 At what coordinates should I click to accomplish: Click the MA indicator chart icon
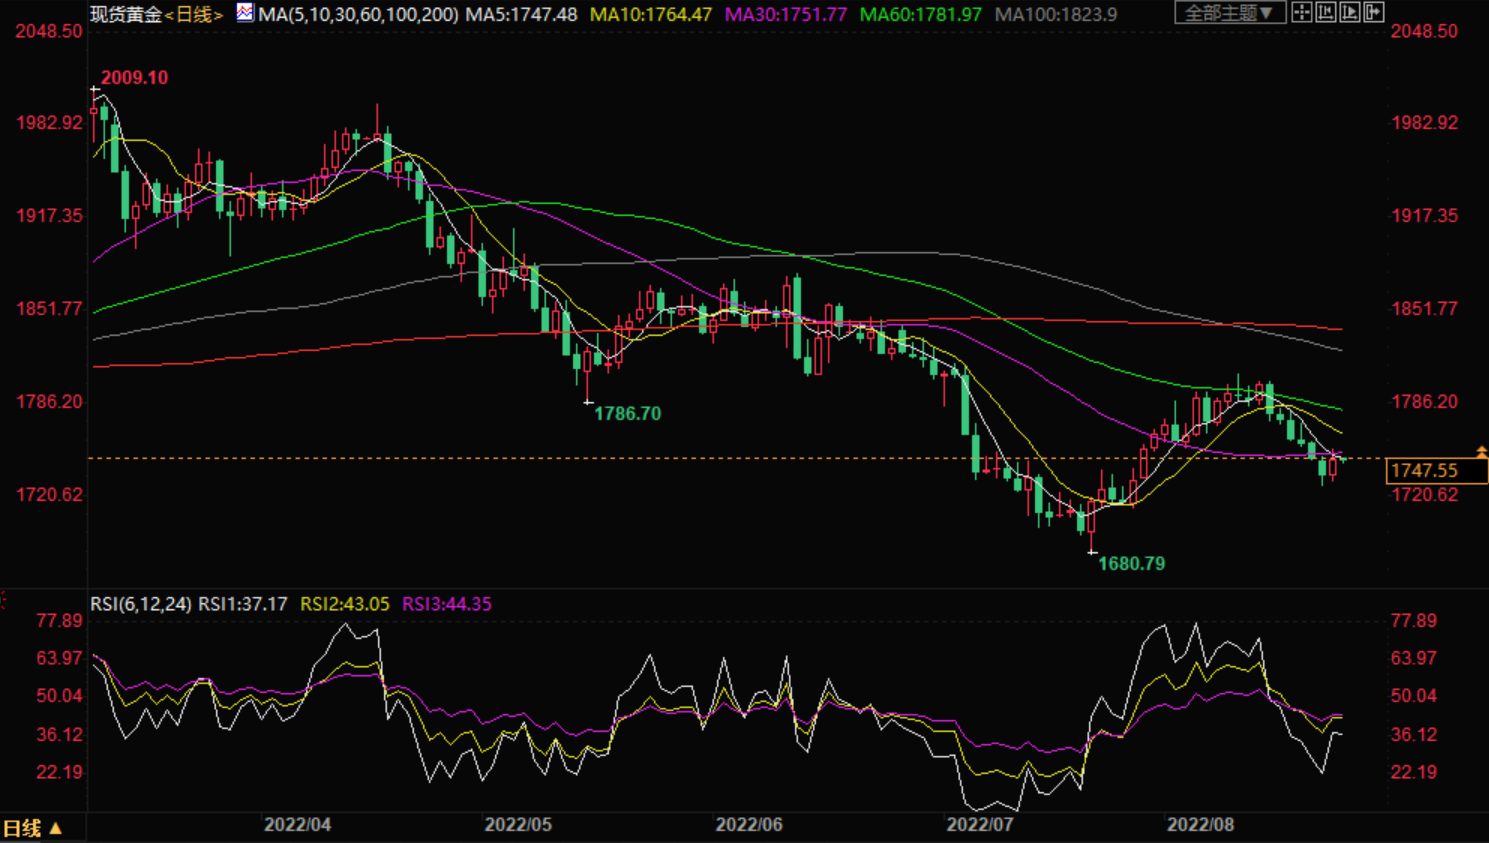tap(245, 13)
